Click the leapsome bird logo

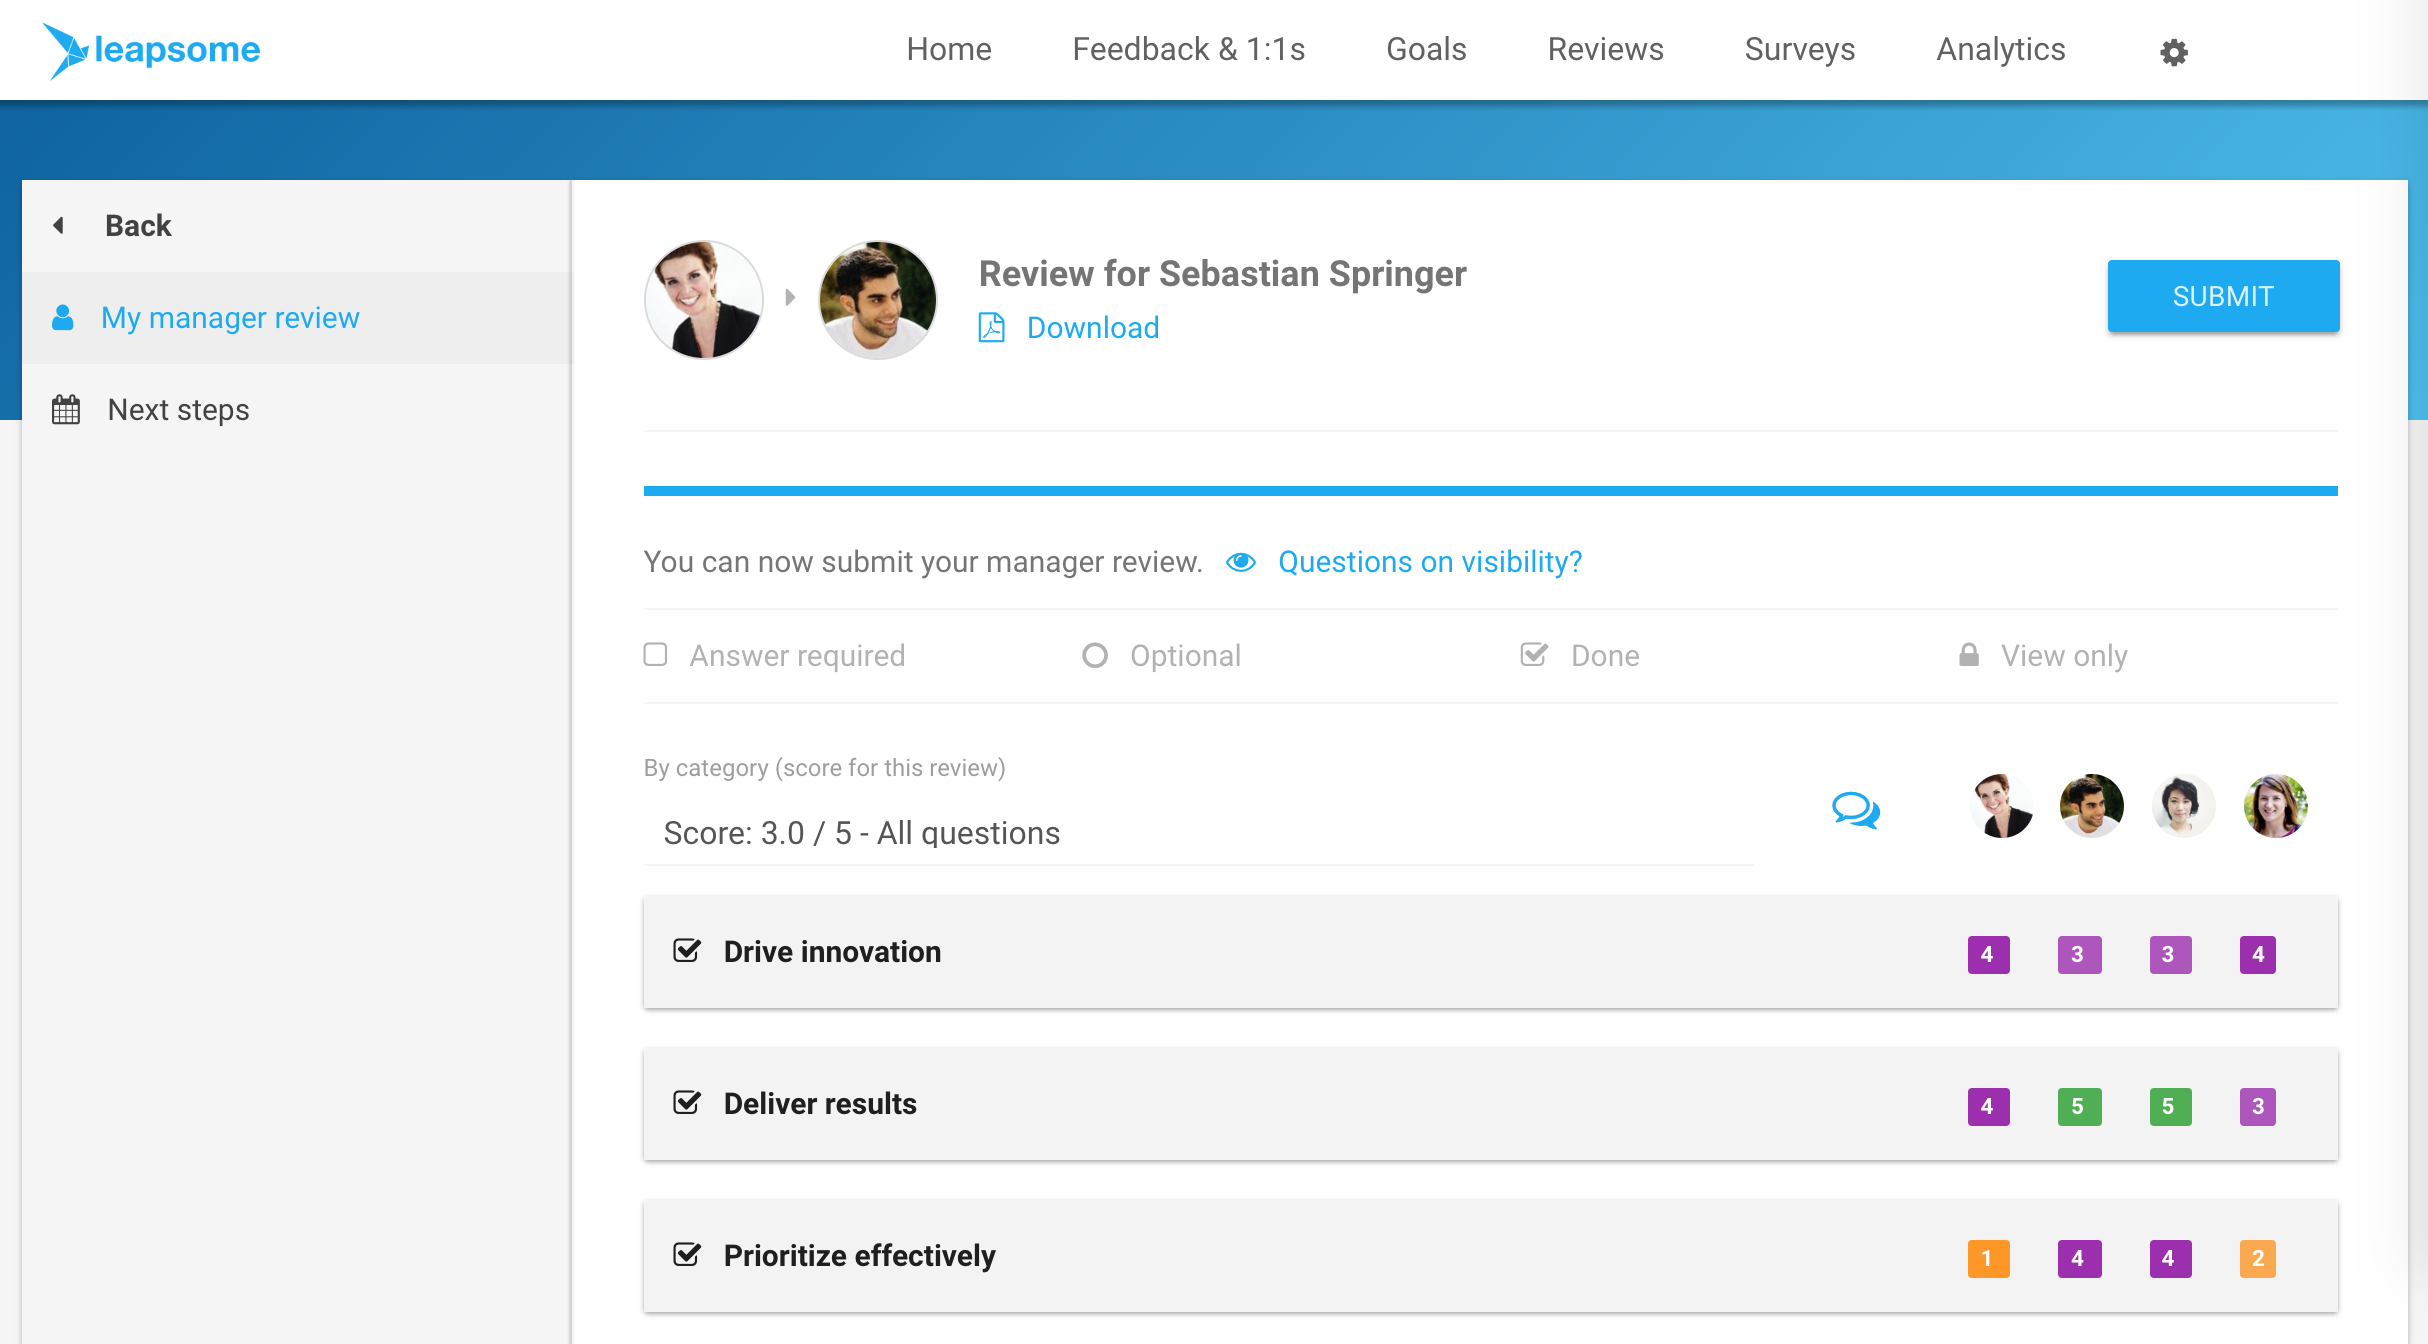(66, 50)
